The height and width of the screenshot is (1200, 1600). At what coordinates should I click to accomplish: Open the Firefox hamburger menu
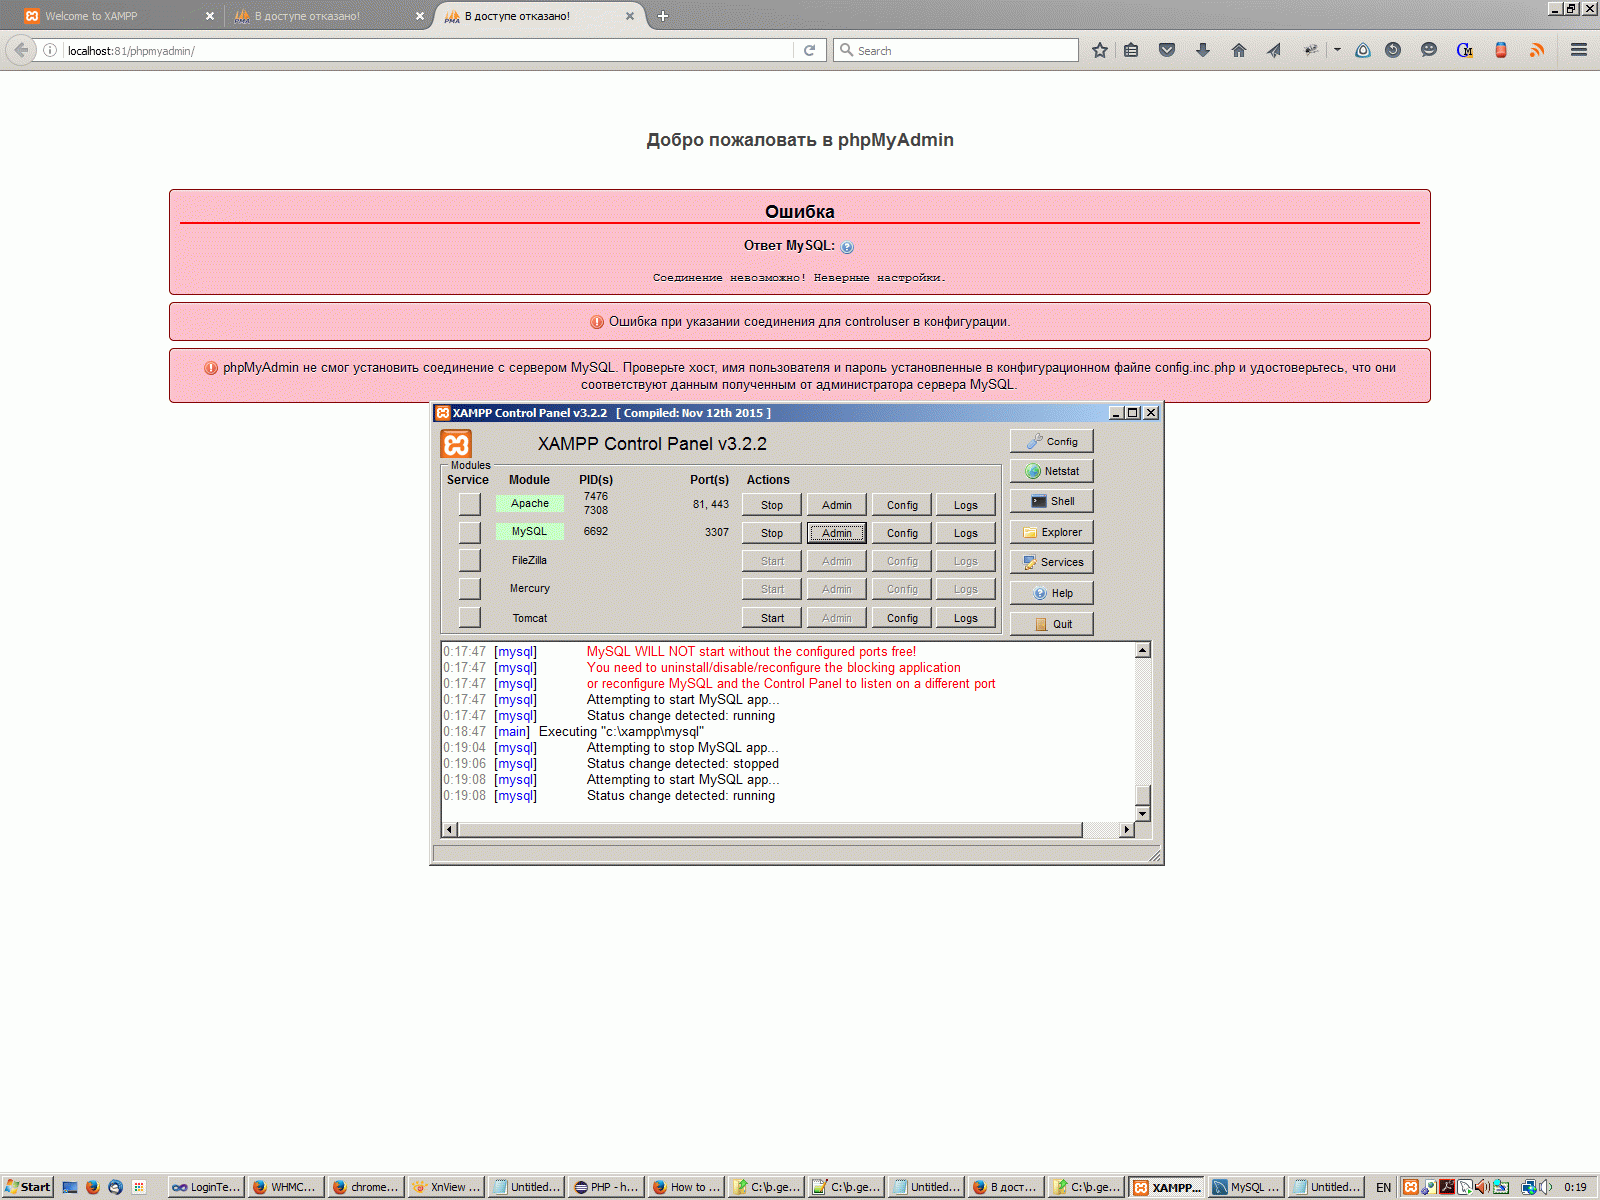[1579, 50]
